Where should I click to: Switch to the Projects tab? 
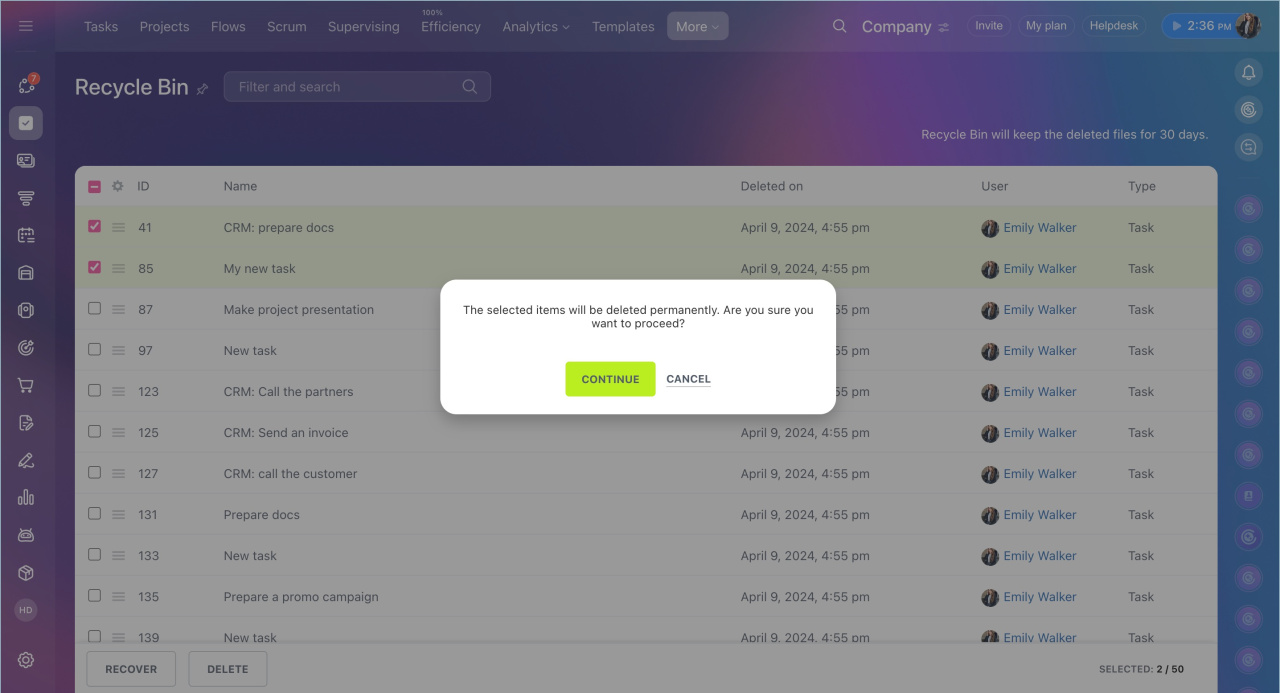[x=164, y=27]
